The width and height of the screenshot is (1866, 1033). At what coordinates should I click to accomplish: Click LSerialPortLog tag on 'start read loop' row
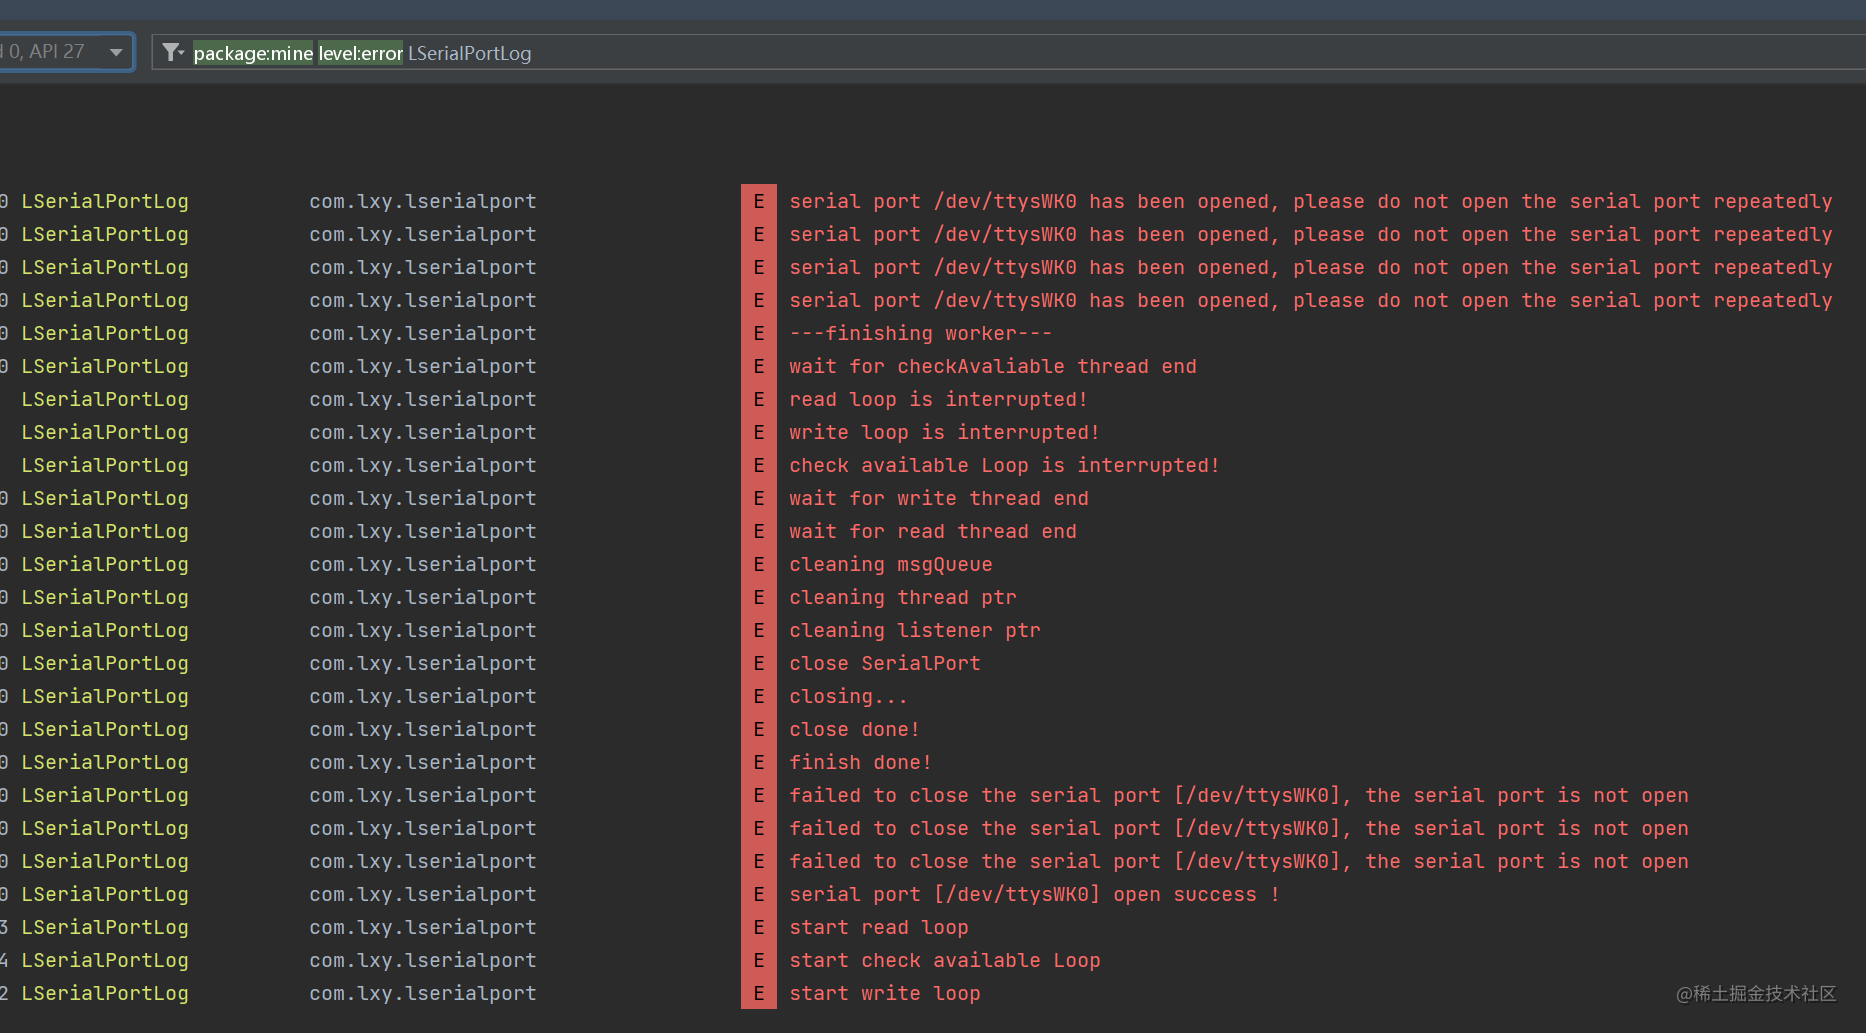point(105,927)
